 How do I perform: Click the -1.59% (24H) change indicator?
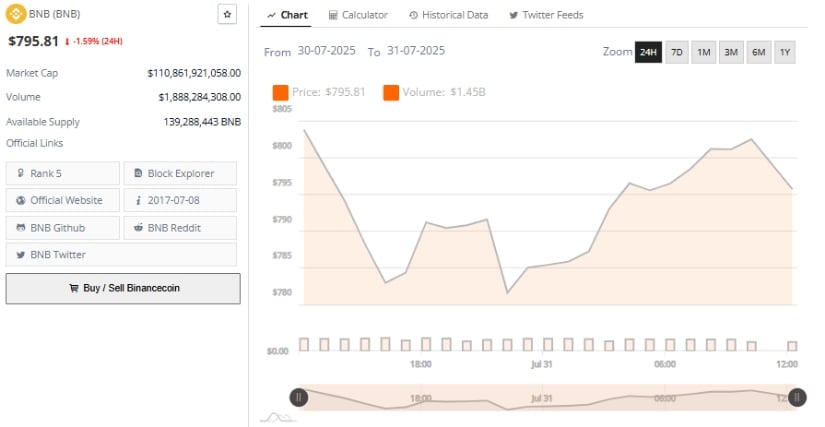pos(94,41)
